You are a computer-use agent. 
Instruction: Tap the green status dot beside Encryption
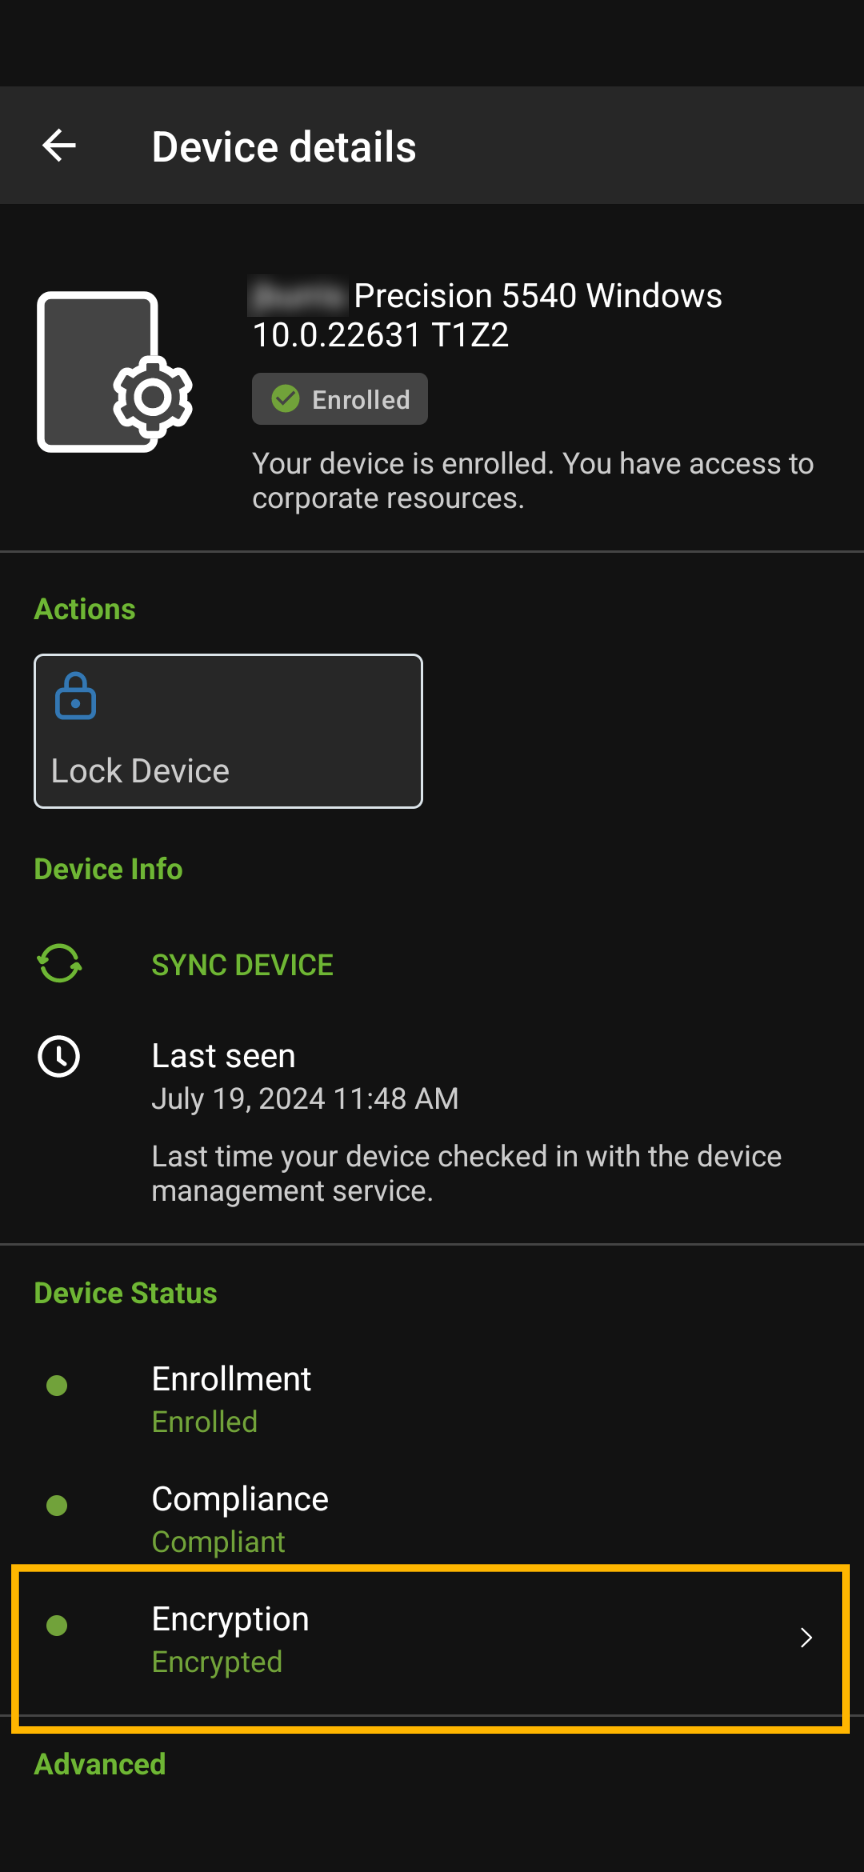(57, 1625)
